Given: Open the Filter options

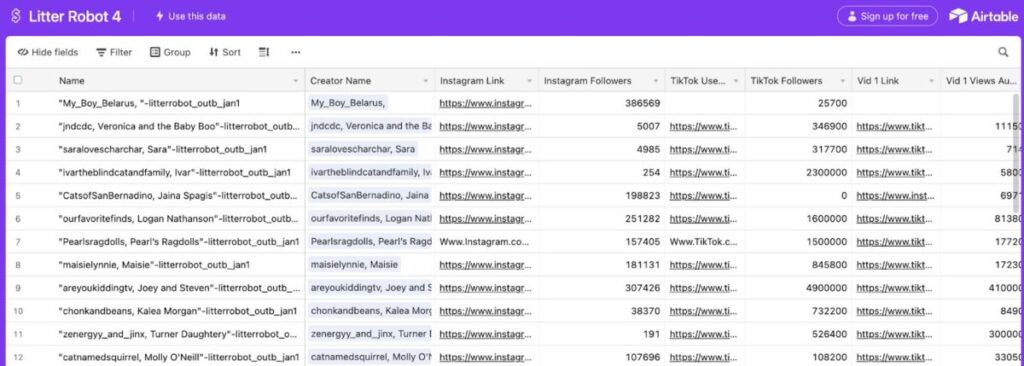Looking at the screenshot, I should [x=114, y=52].
